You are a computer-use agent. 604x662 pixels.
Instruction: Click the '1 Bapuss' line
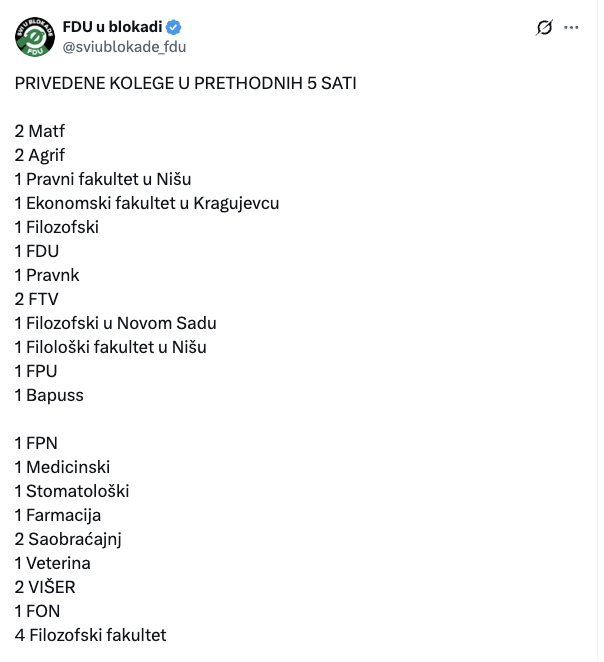49,396
